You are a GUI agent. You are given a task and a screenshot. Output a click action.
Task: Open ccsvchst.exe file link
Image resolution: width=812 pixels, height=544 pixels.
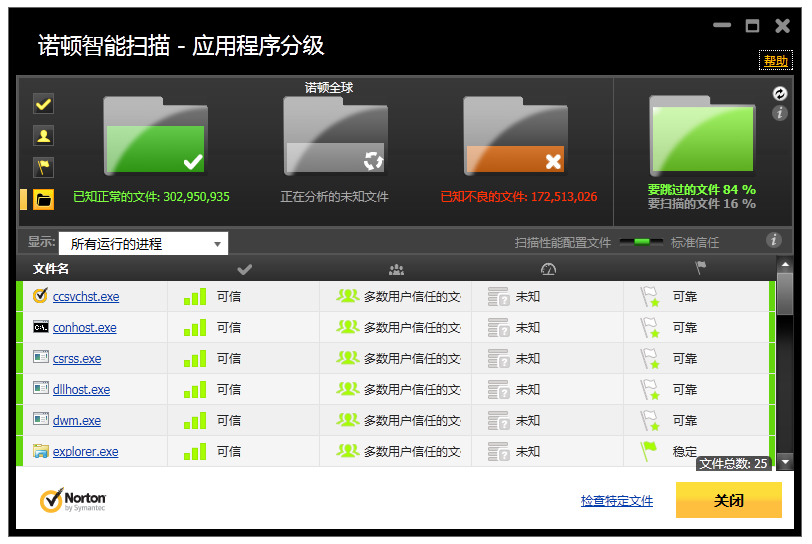[x=86, y=297]
